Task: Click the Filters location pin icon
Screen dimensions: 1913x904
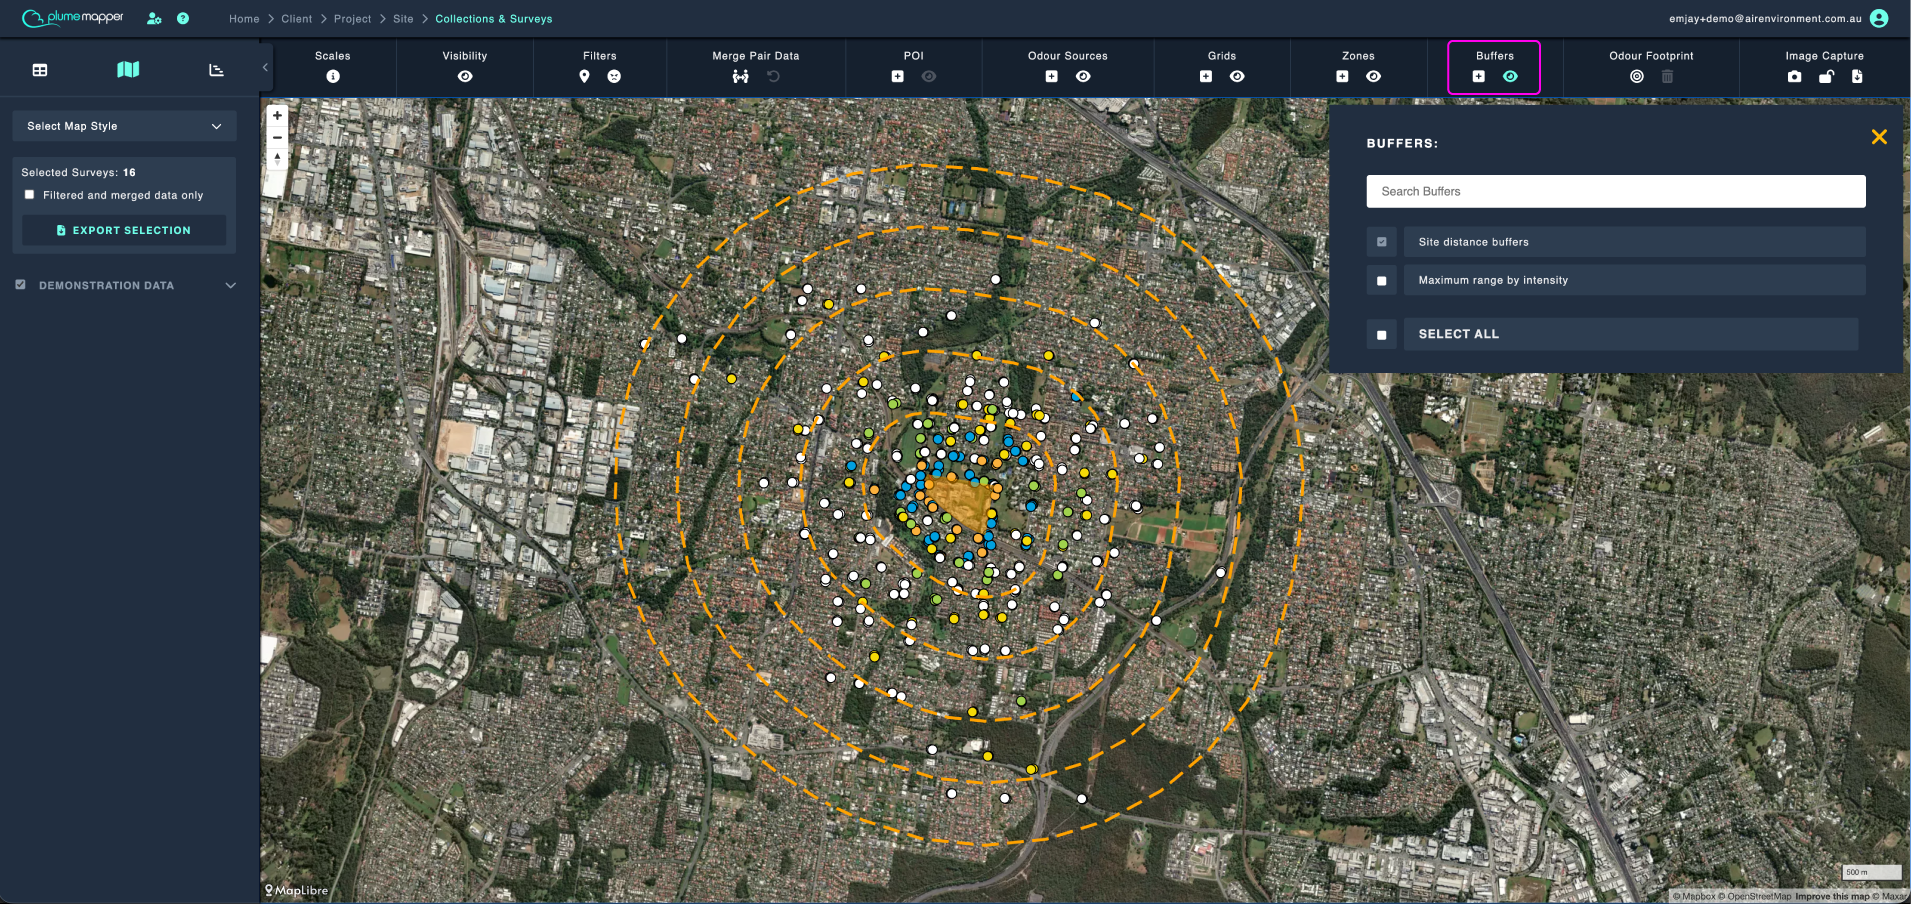Action: point(585,76)
